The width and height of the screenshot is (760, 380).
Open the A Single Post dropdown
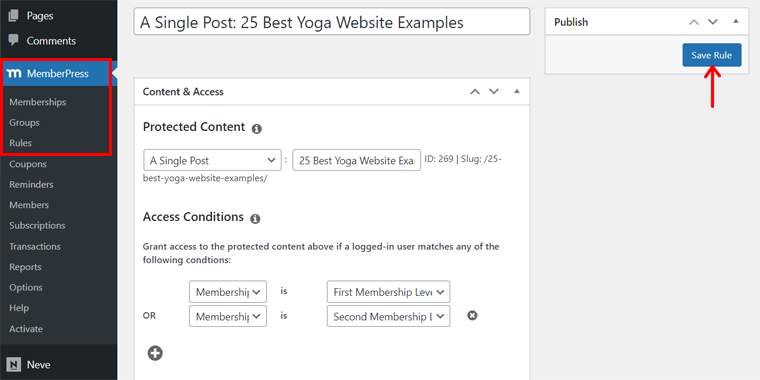coord(212,160)
